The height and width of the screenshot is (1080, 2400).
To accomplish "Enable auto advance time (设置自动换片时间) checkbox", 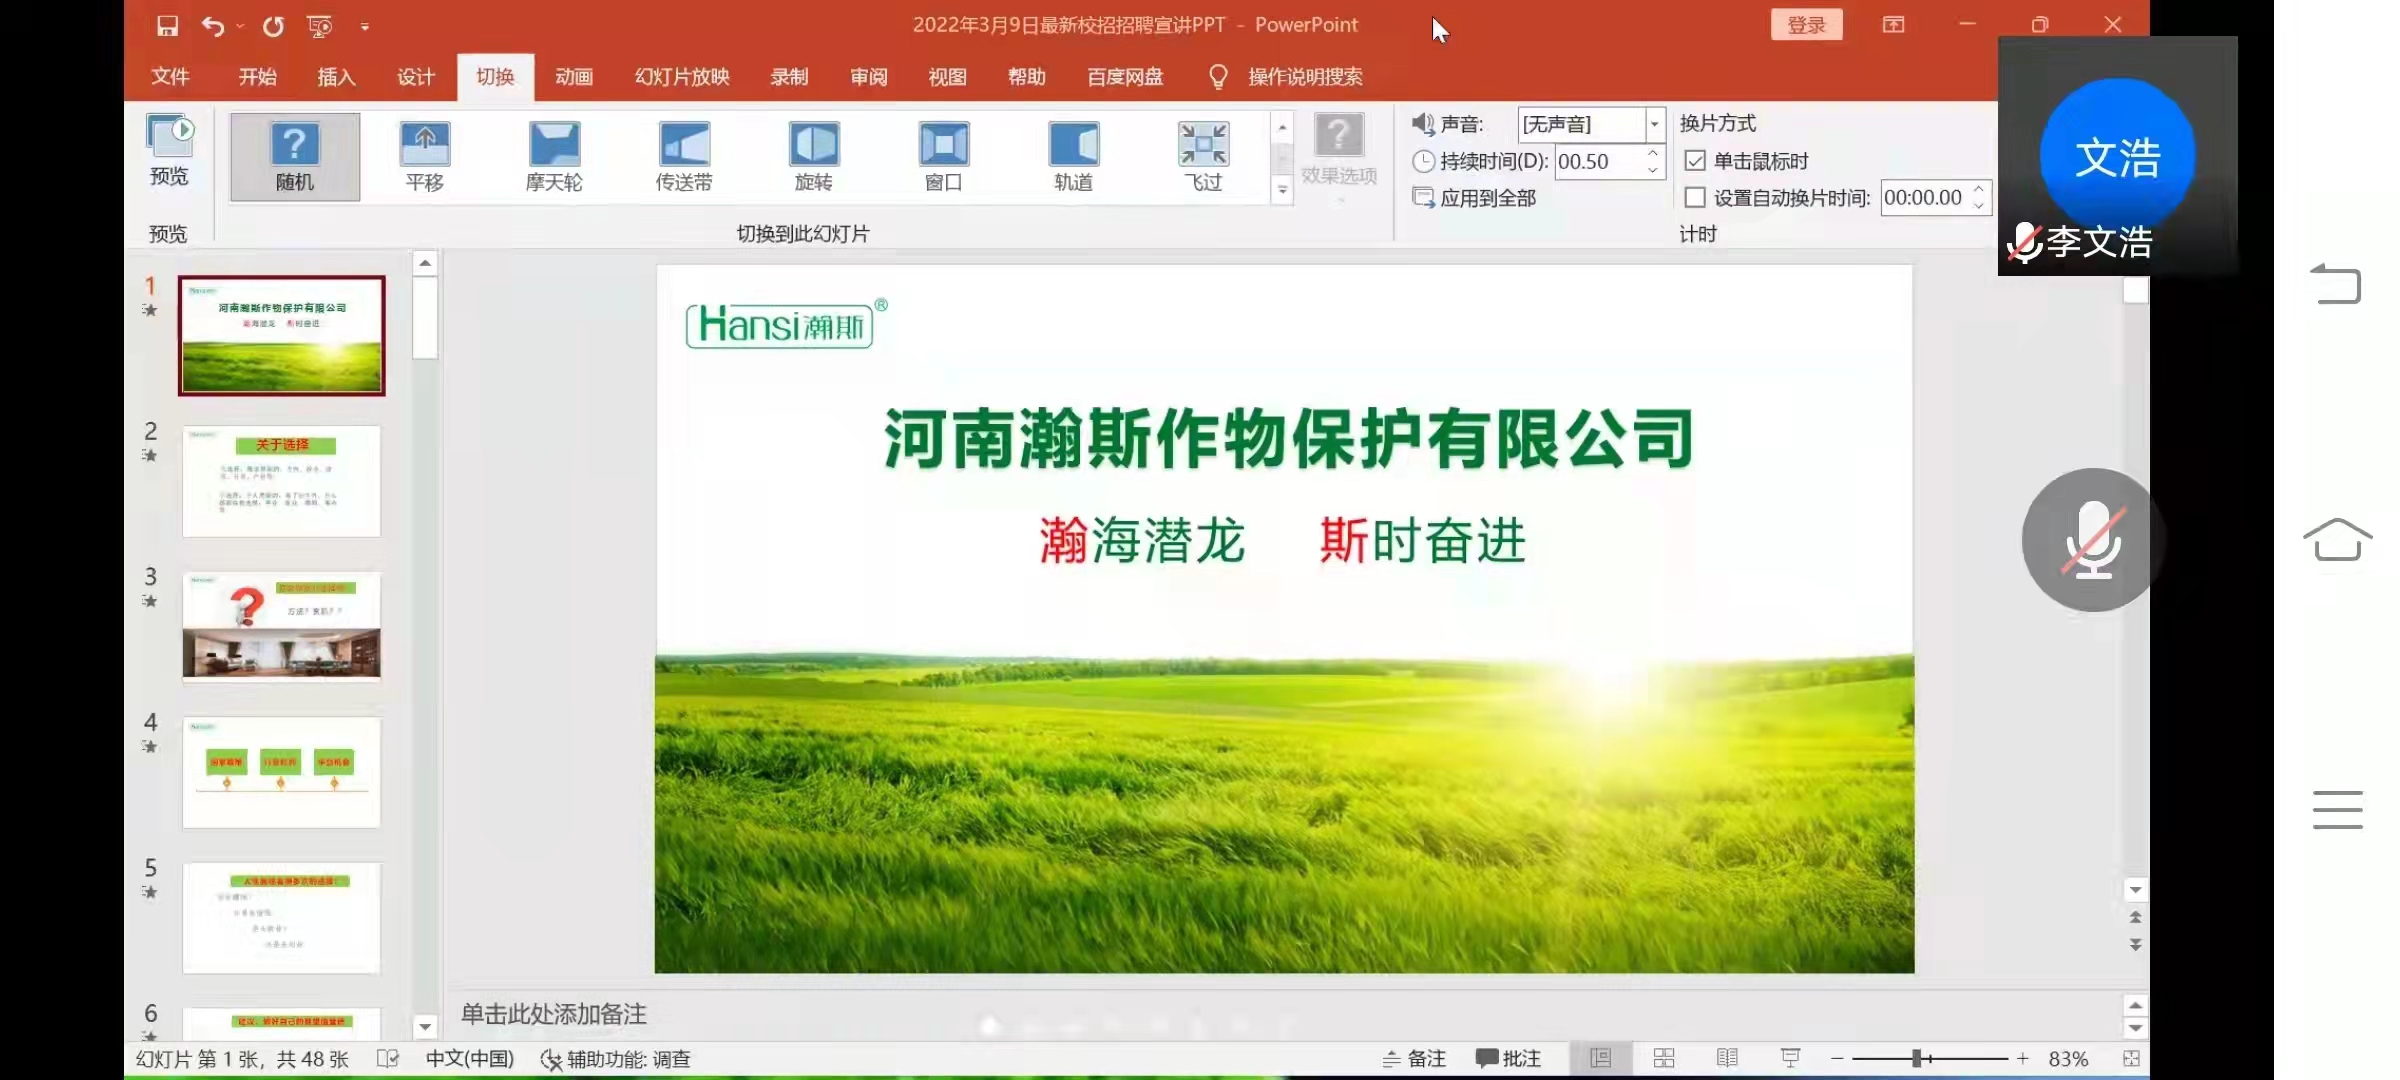I will 1695,198.
